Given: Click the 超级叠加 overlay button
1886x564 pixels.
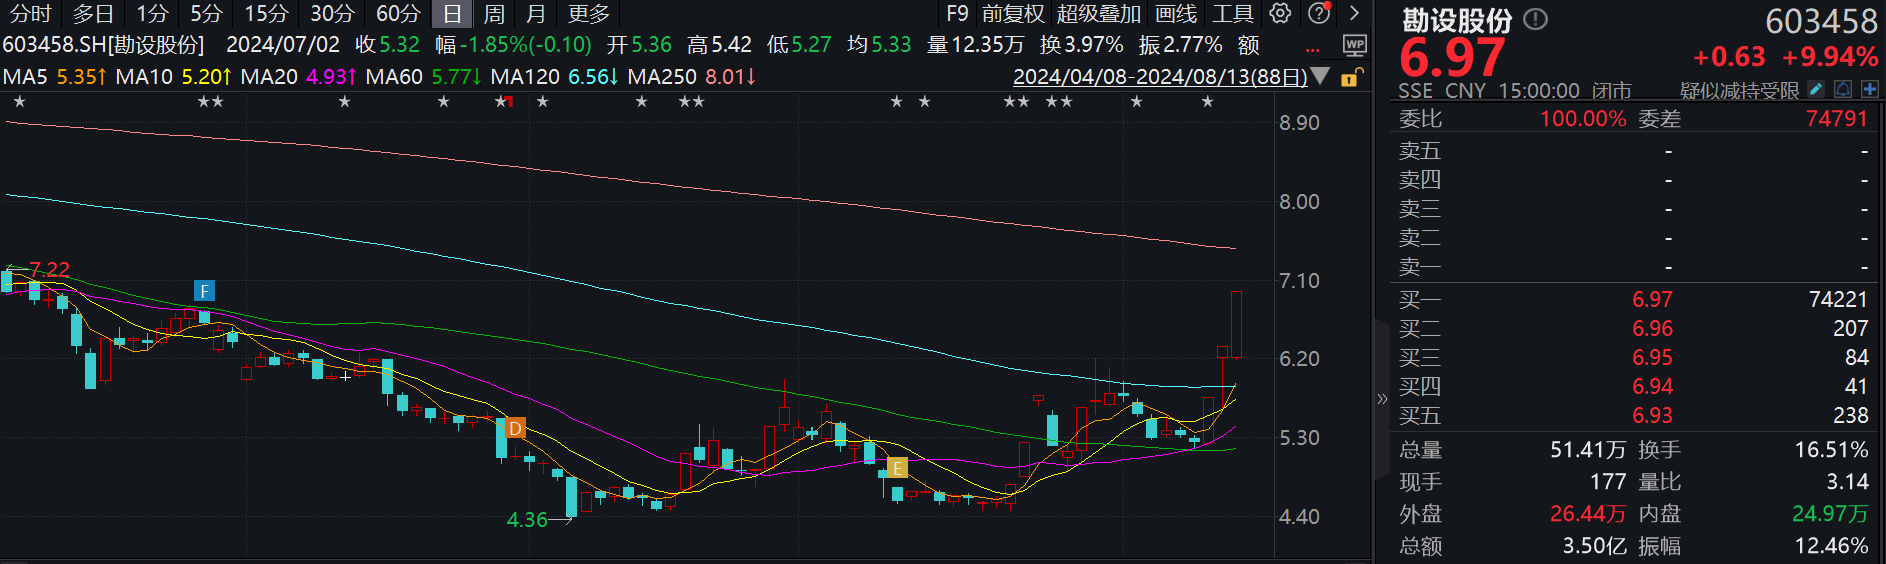Looking at the screenshot, I should point(1098,14).
